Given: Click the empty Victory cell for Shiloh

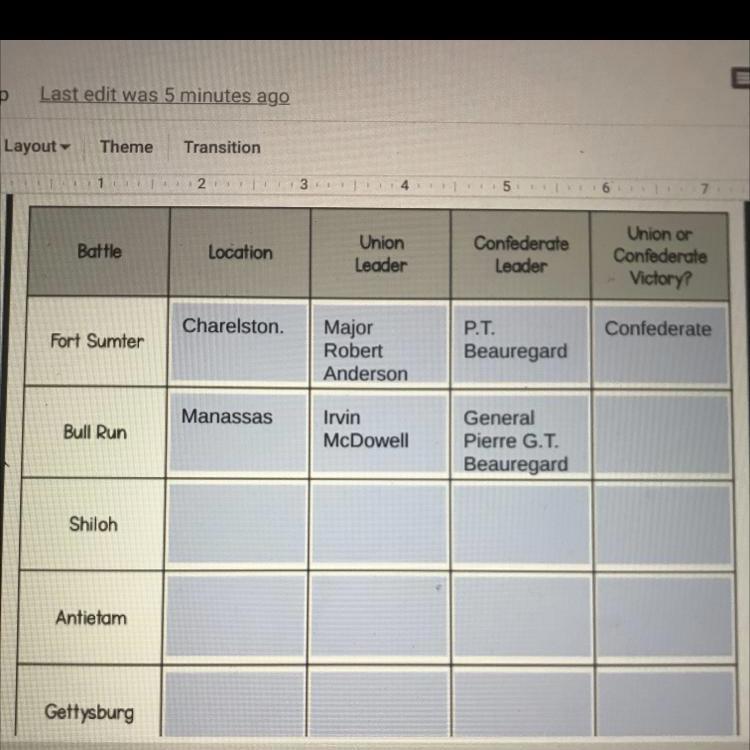Looking at the screenshot, I should [664, 526].
